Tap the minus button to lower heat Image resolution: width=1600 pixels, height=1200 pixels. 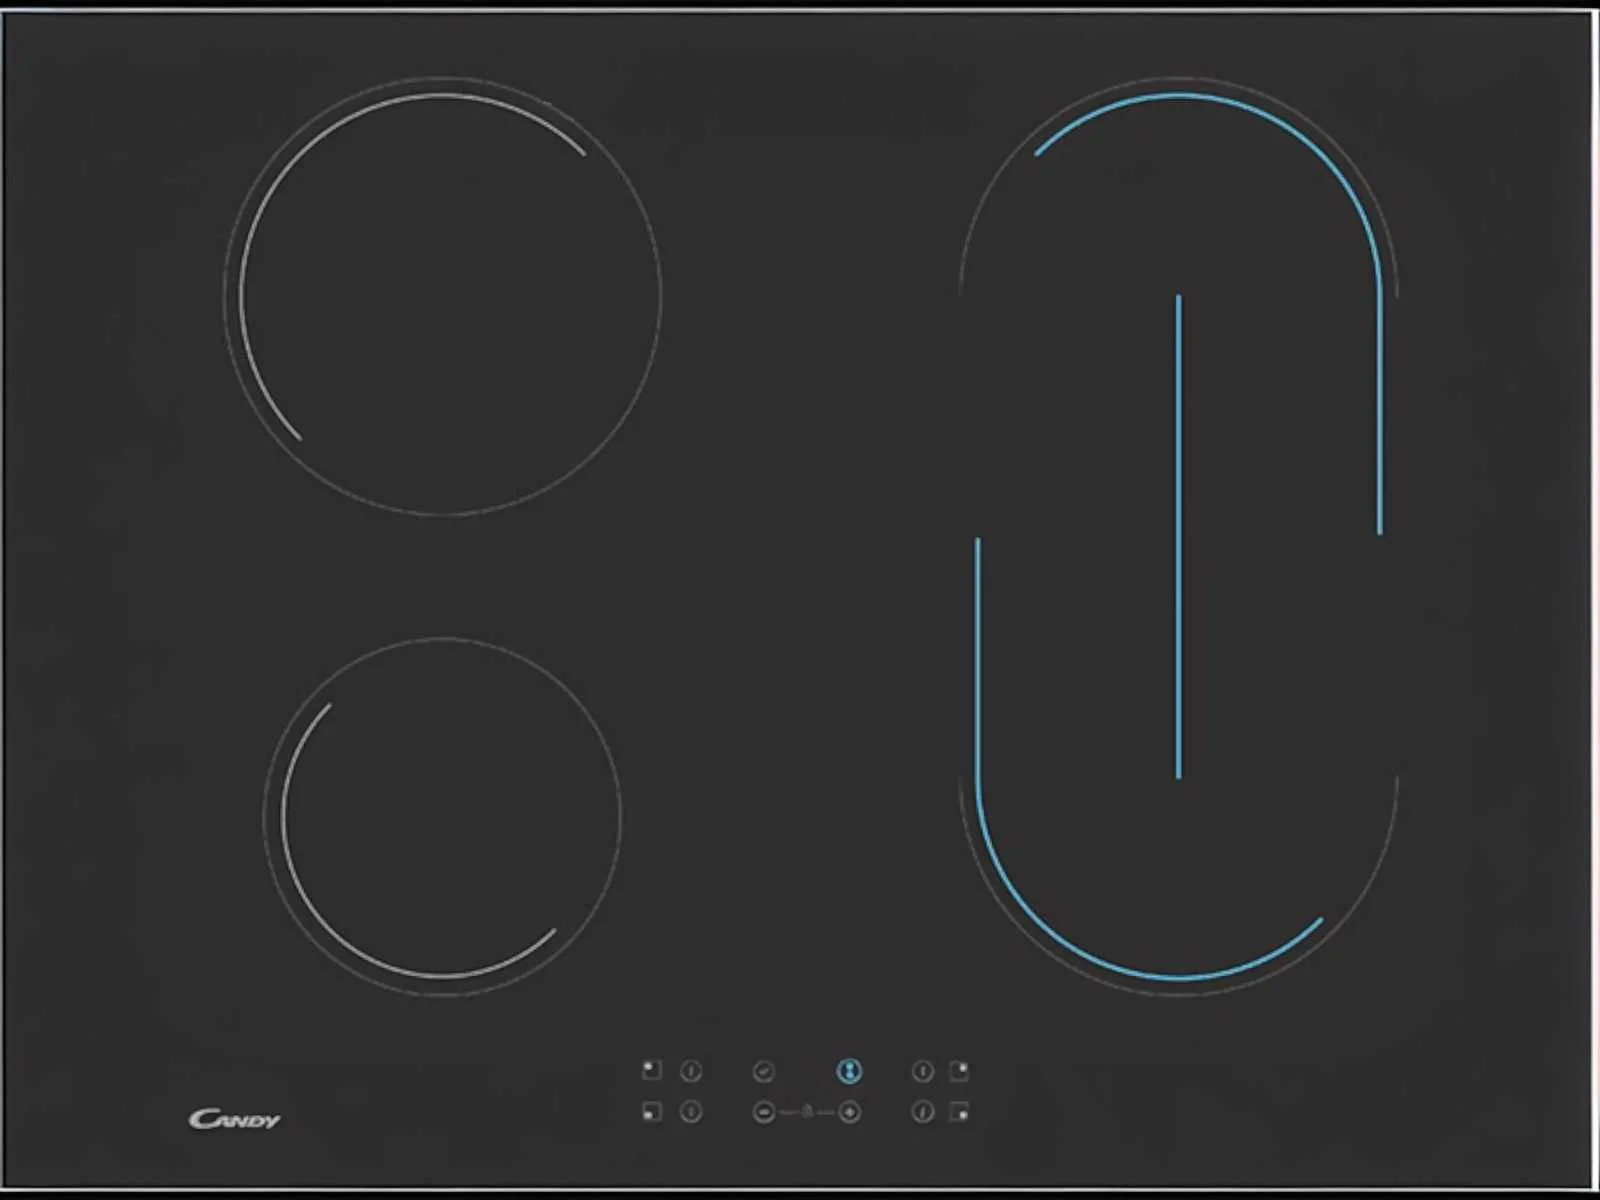(763, 1112)
